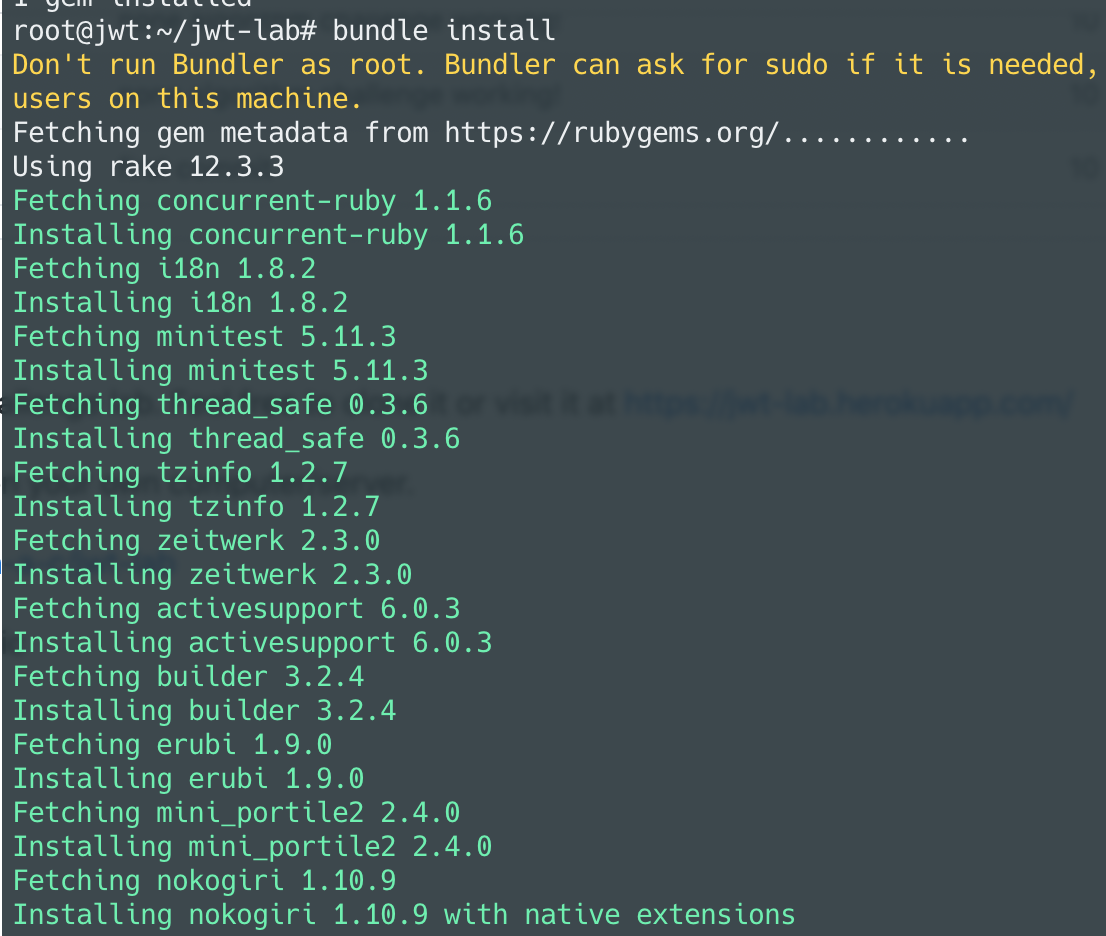Click 'users on this machine.' warning line
Viewport: 1106px width, 936px height.
point(188,99)
